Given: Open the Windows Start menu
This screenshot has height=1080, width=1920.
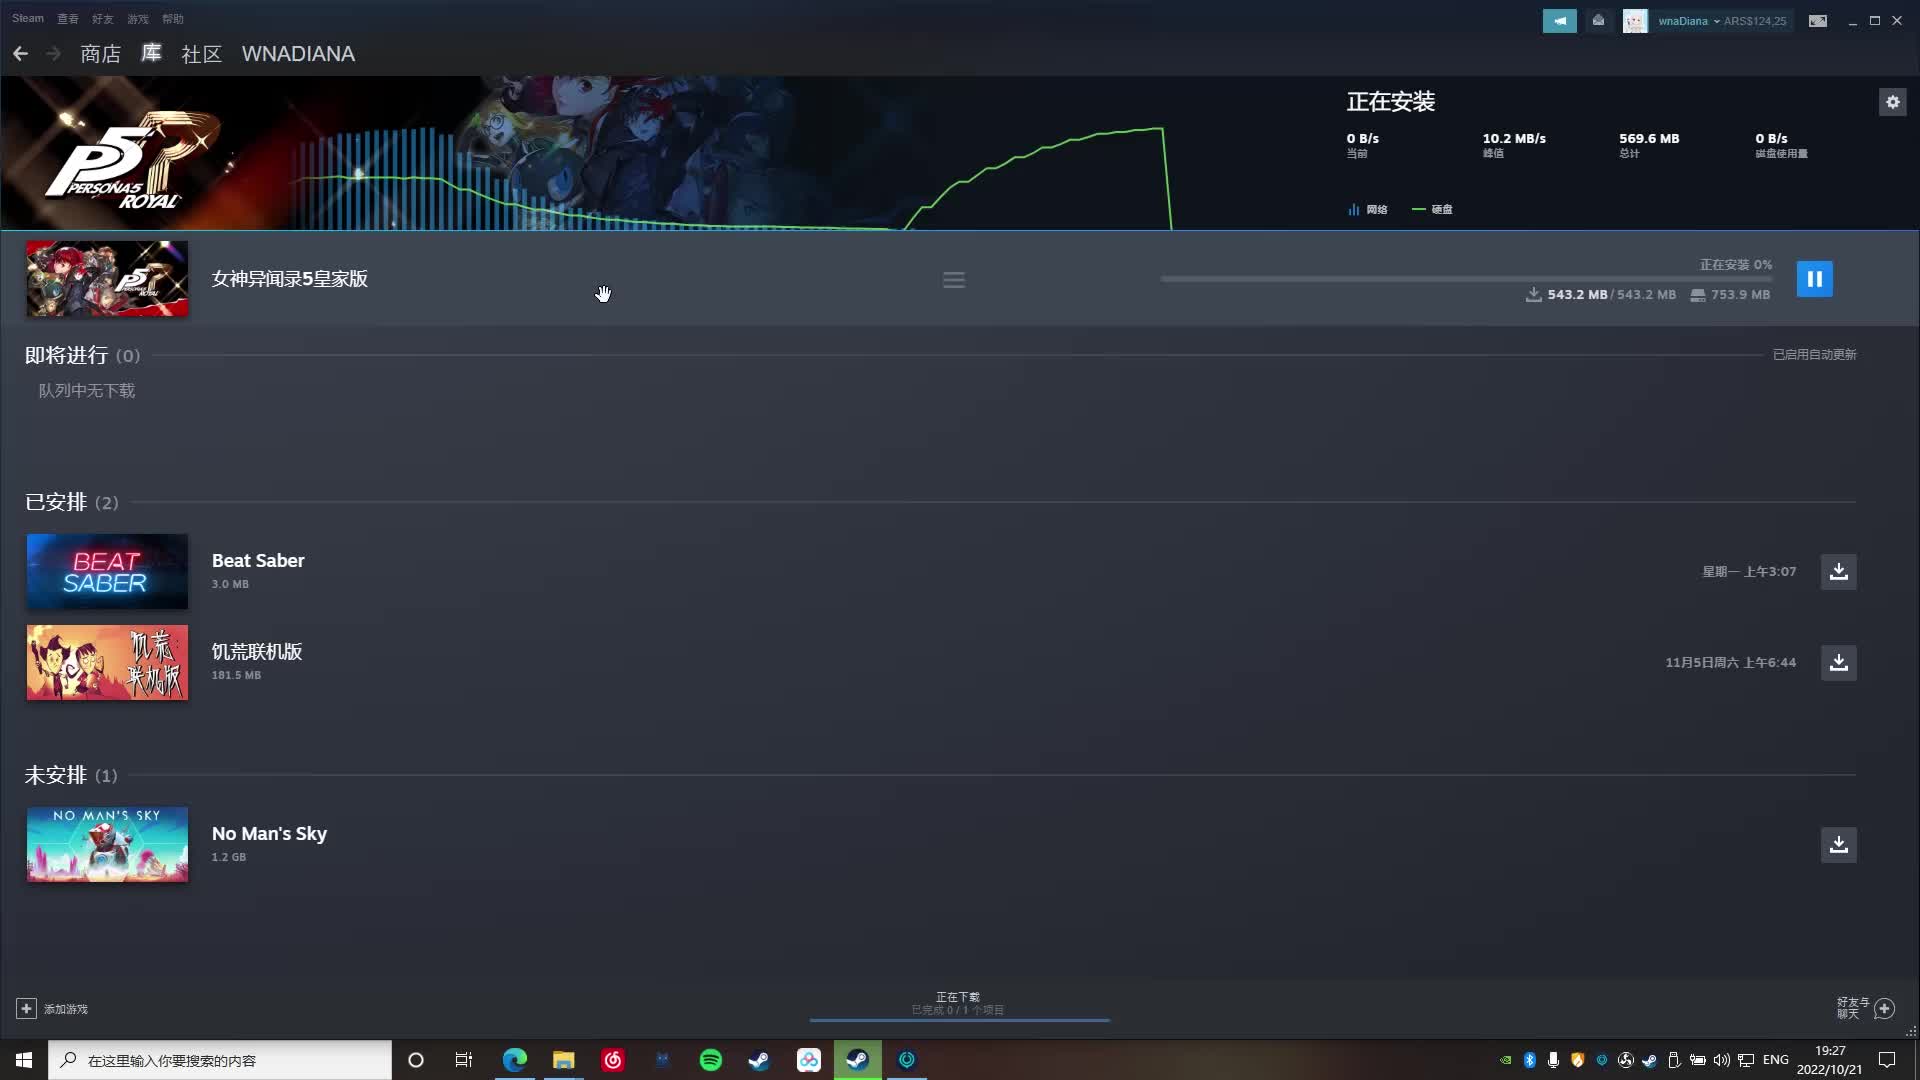Looking at the screenshot, I should (24, 1060).
